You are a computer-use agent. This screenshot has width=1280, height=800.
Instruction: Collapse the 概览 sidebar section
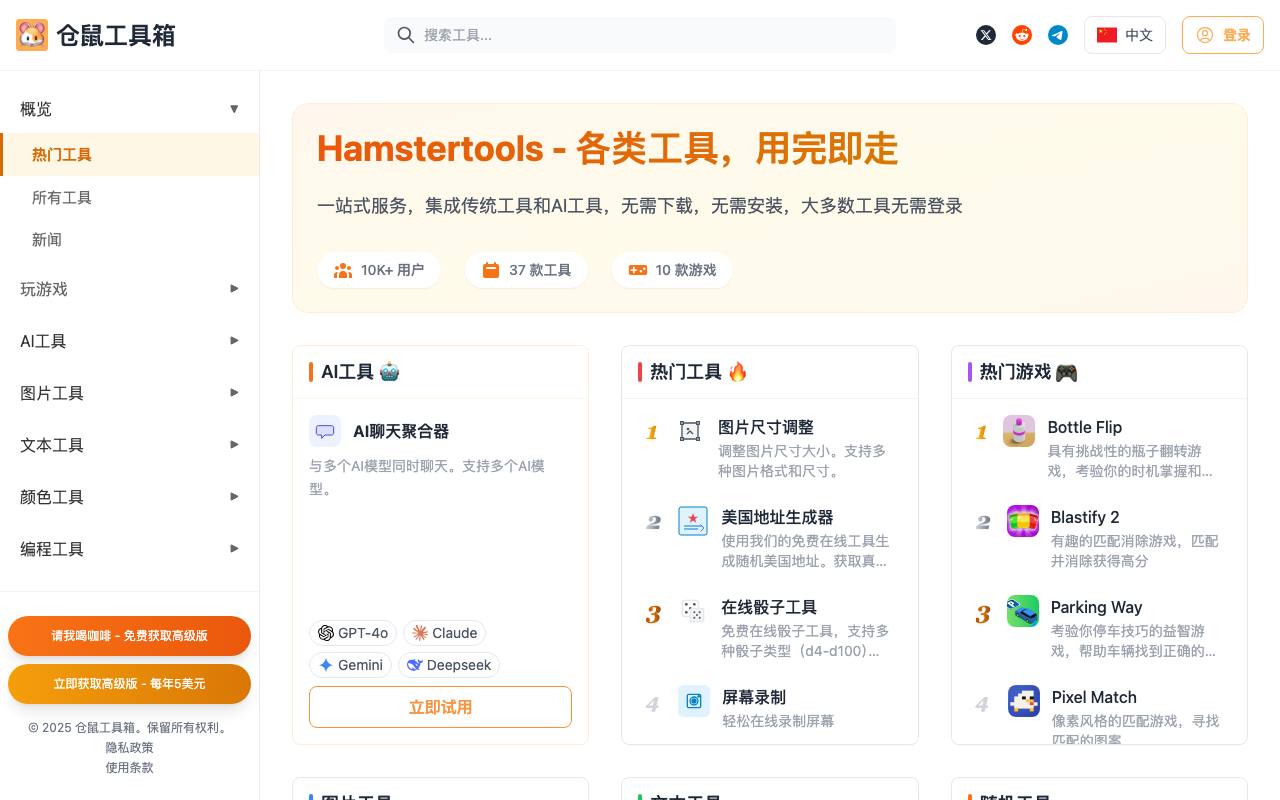point(130,109)
